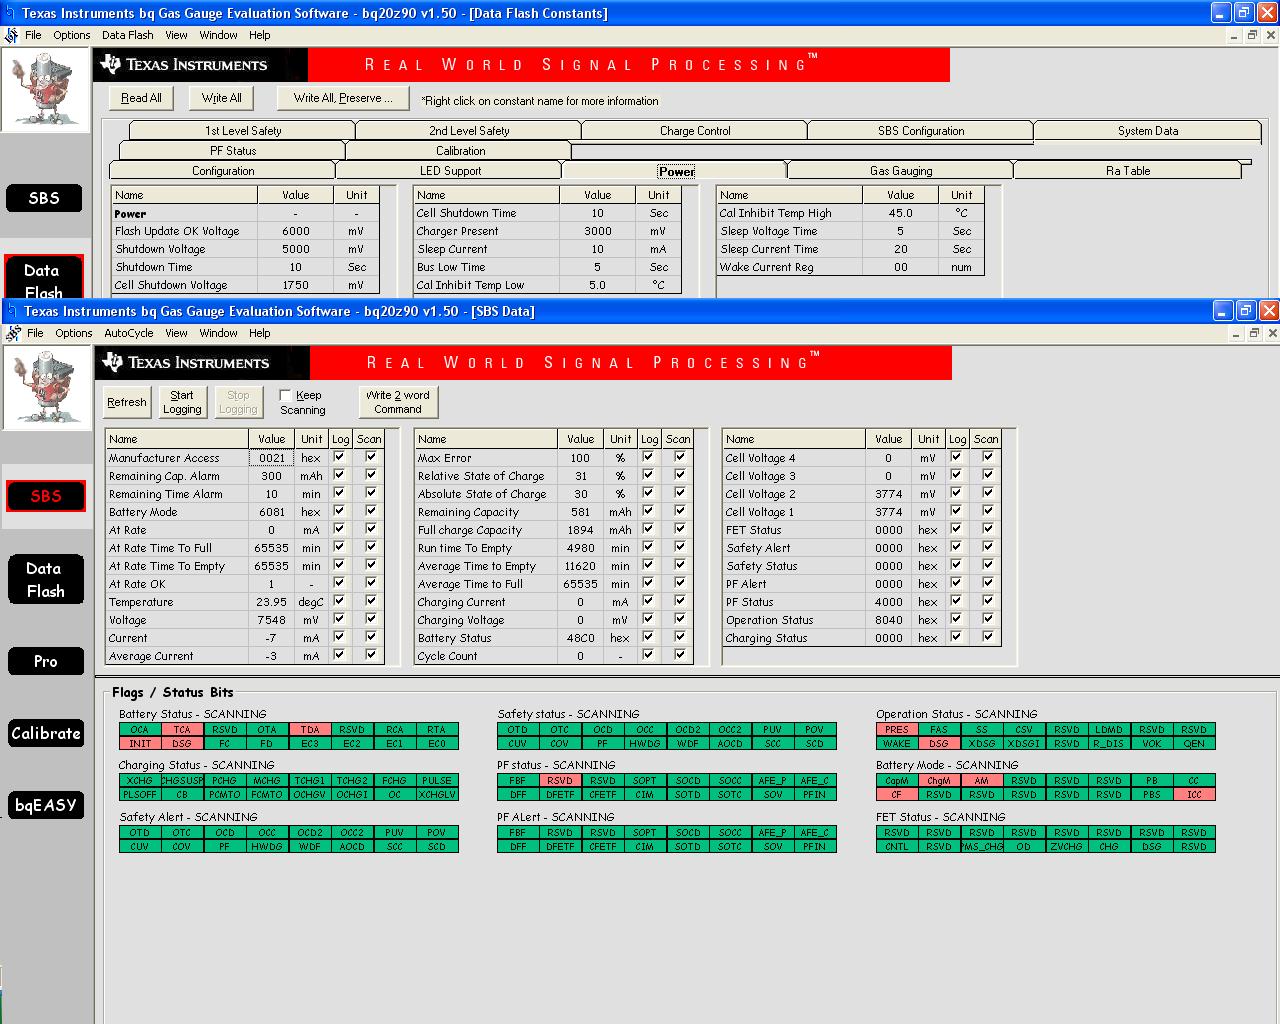Open the Pro screen from sidebar
This screenshot has width=1280, height=1024.
45,661
